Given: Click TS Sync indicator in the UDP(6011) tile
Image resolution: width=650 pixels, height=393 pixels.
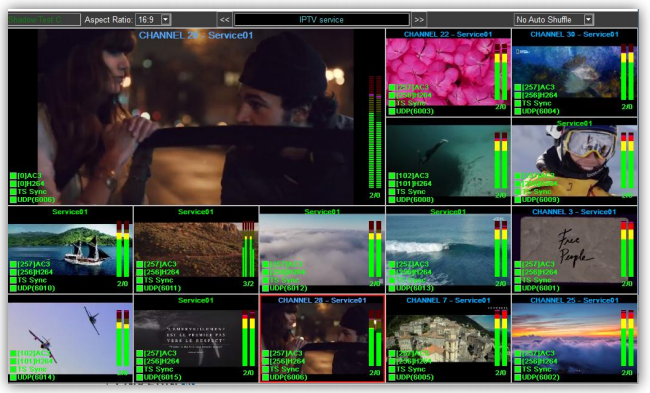Looking at the screenshot, I should (x=140, y=280).
